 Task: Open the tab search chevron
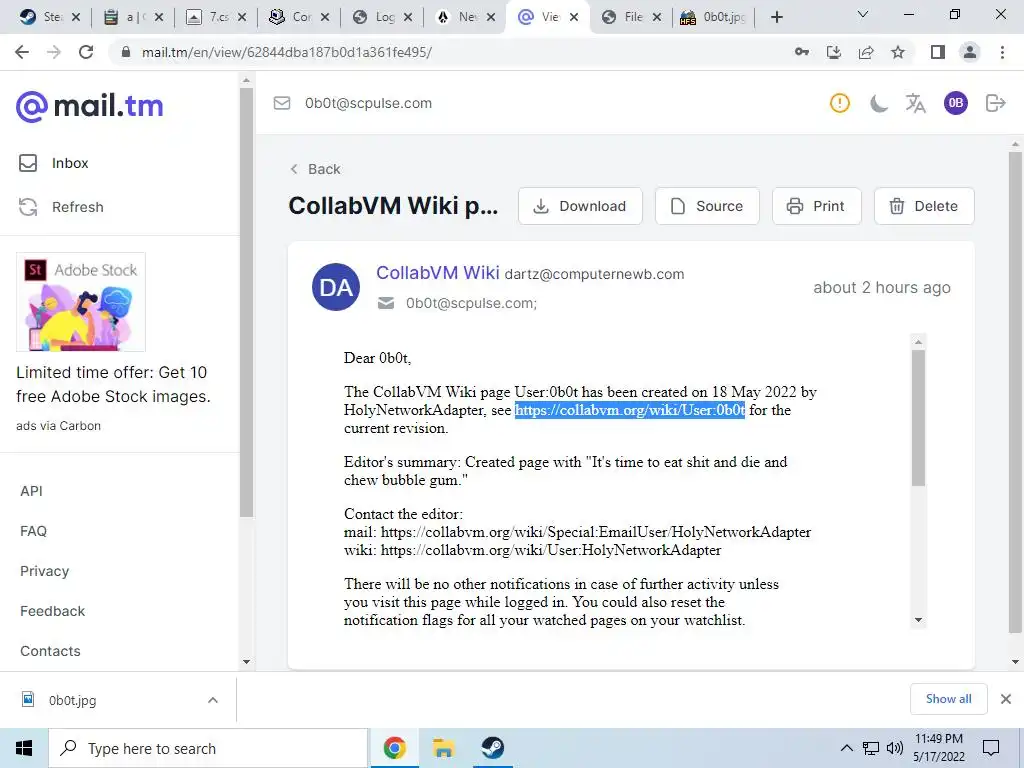(863, 14)
